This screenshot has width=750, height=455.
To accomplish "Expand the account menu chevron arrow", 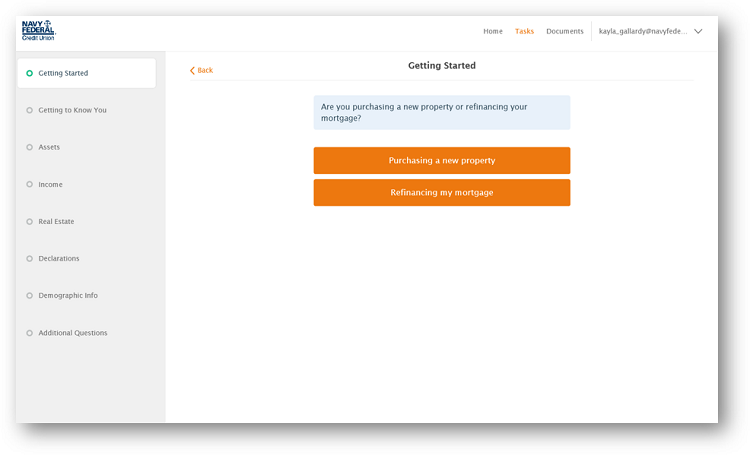I will pos(698,31).
